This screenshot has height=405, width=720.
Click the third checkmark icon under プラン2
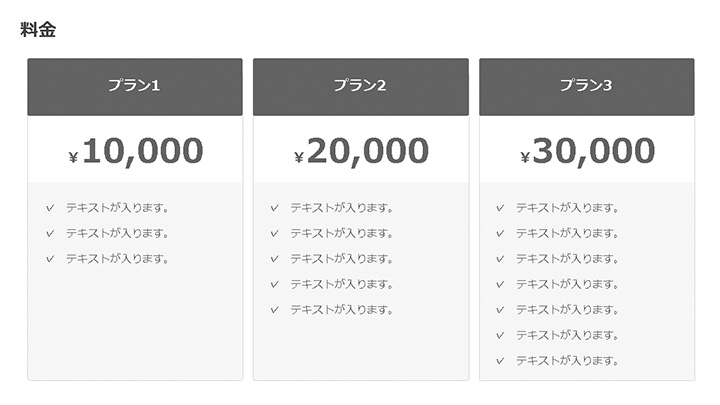point(274,259)
